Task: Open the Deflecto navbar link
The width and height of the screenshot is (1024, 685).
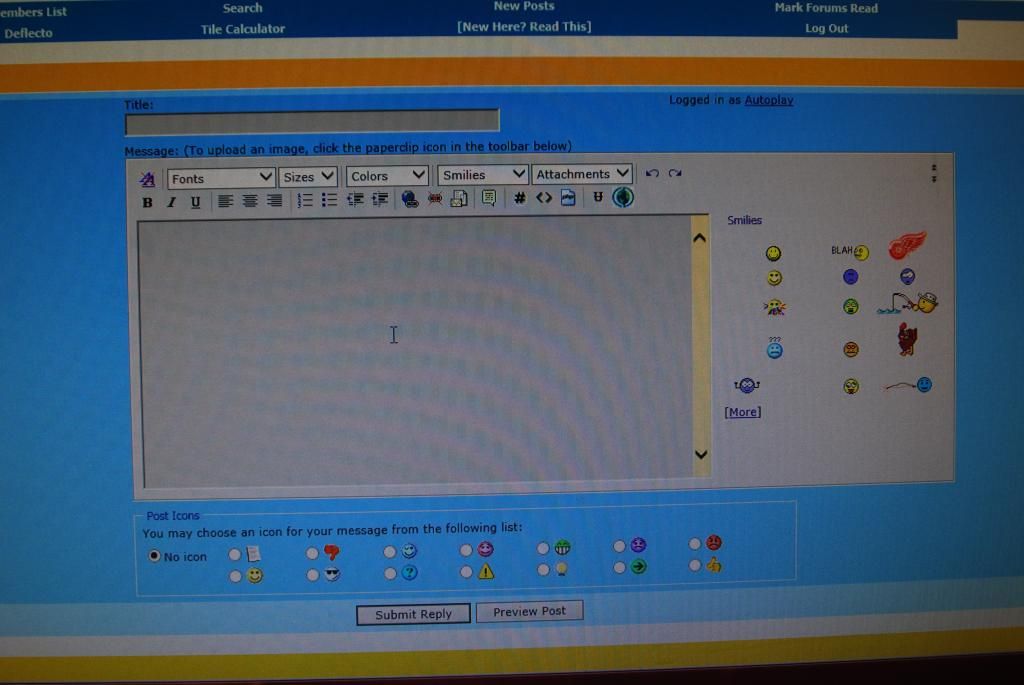Action: point(28,33)
